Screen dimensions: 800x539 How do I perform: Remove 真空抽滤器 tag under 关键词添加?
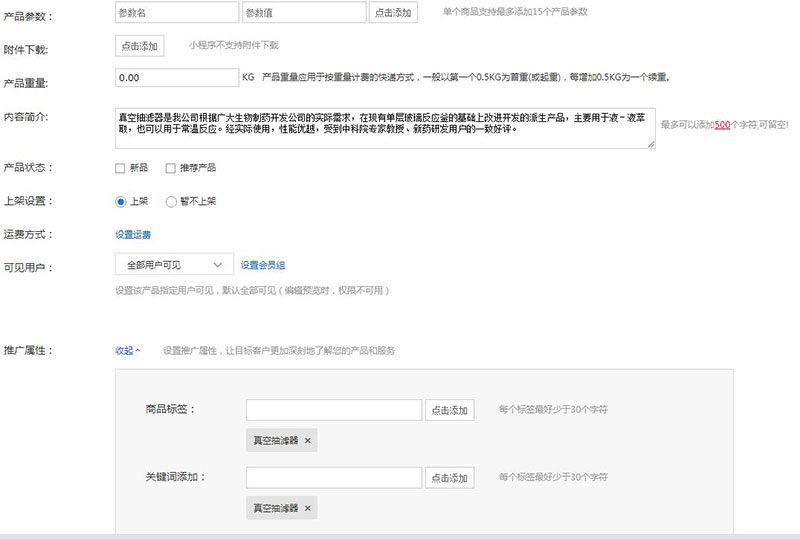308,508
